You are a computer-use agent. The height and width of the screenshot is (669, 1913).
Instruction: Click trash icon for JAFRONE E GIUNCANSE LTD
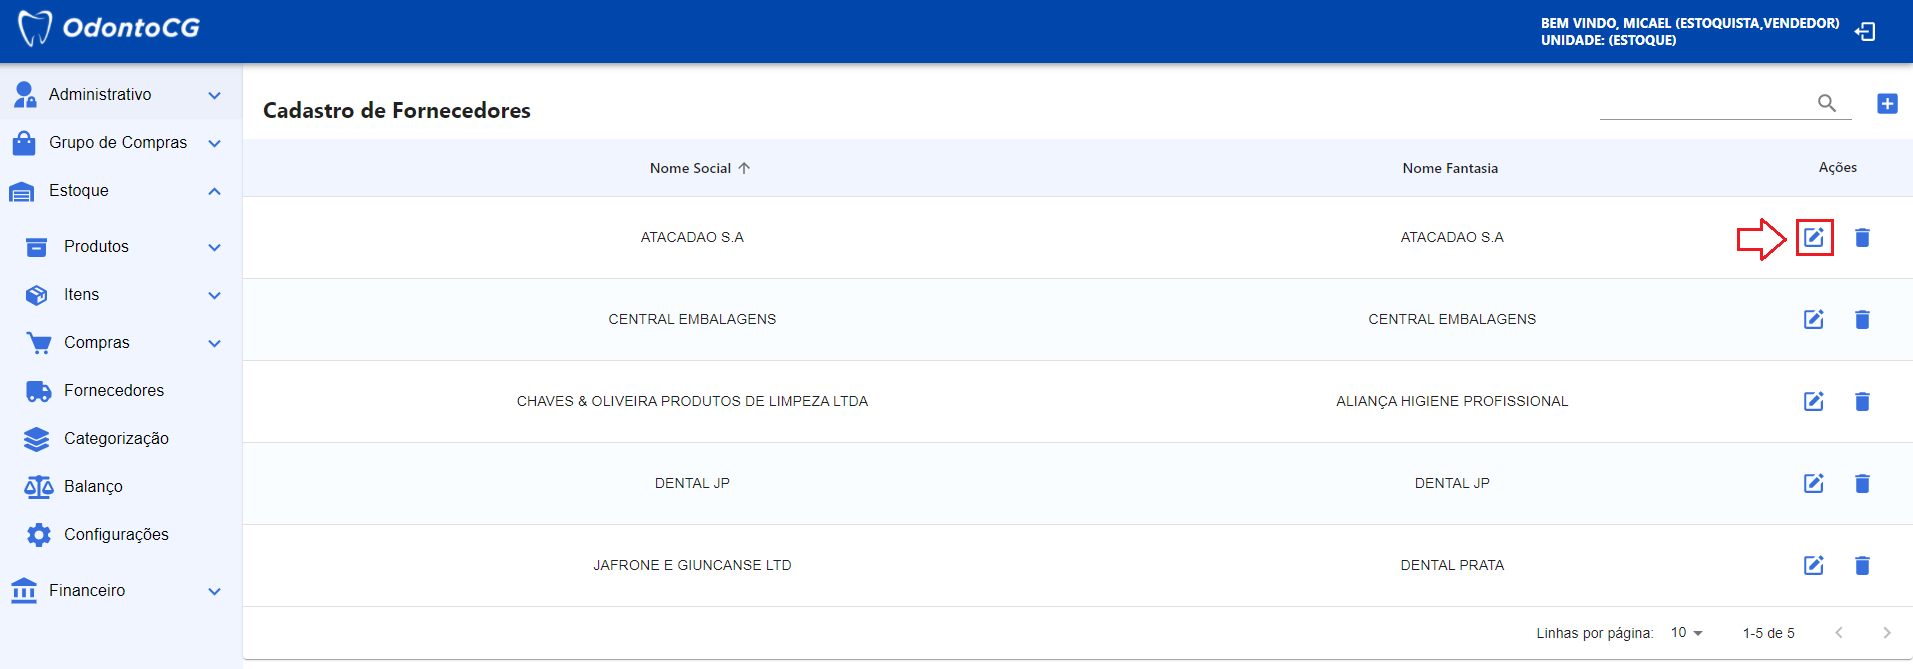(1861, 566)
